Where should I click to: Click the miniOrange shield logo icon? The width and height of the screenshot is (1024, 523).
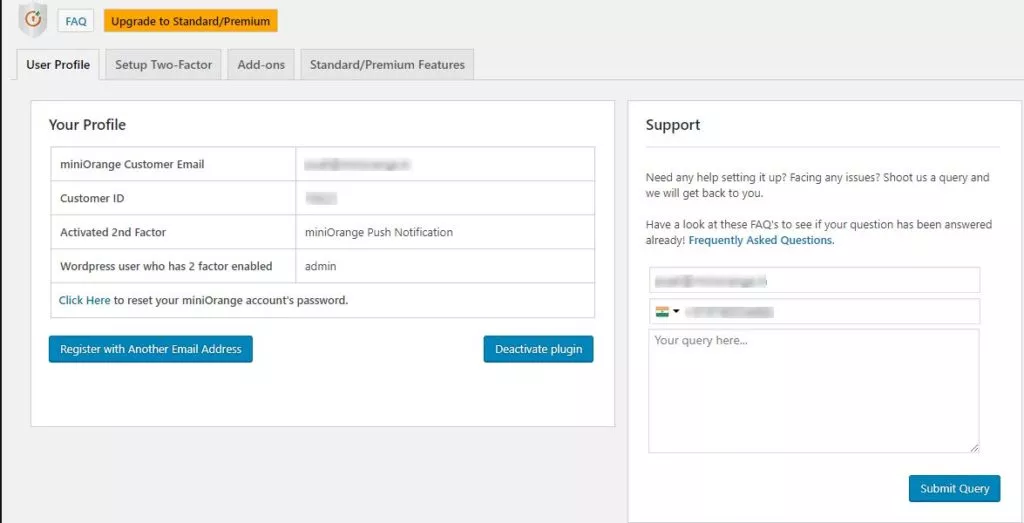pyautogui.click(x=32, y=20)
